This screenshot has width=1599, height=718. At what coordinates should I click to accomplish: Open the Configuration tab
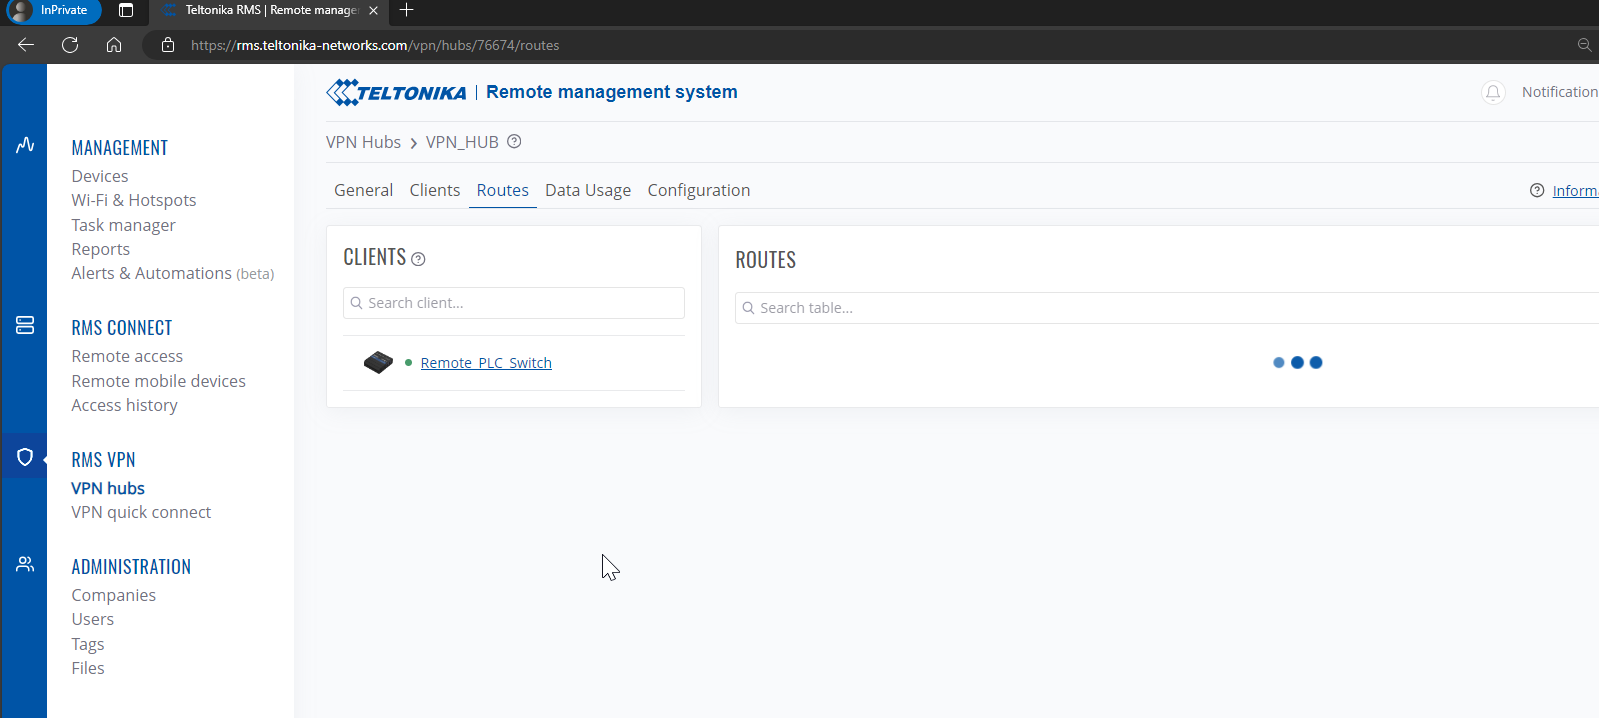(699, 190)
